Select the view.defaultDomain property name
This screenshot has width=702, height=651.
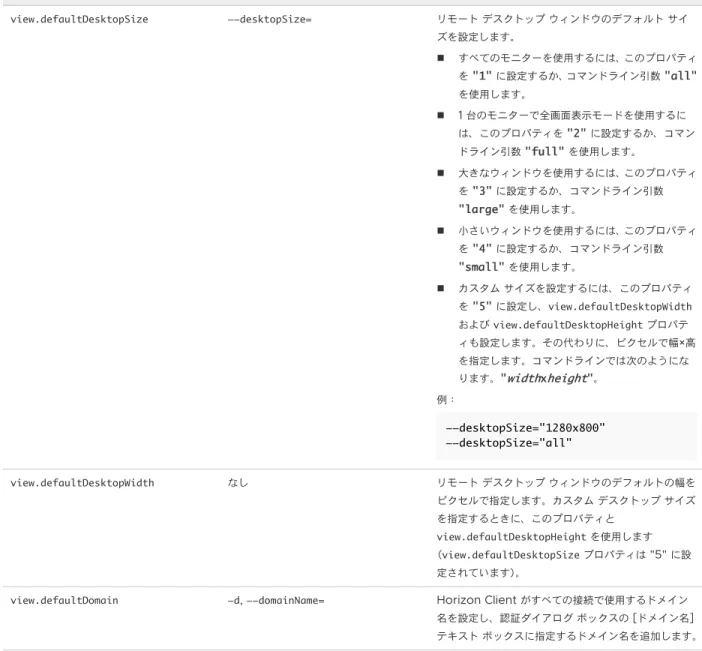64,600
